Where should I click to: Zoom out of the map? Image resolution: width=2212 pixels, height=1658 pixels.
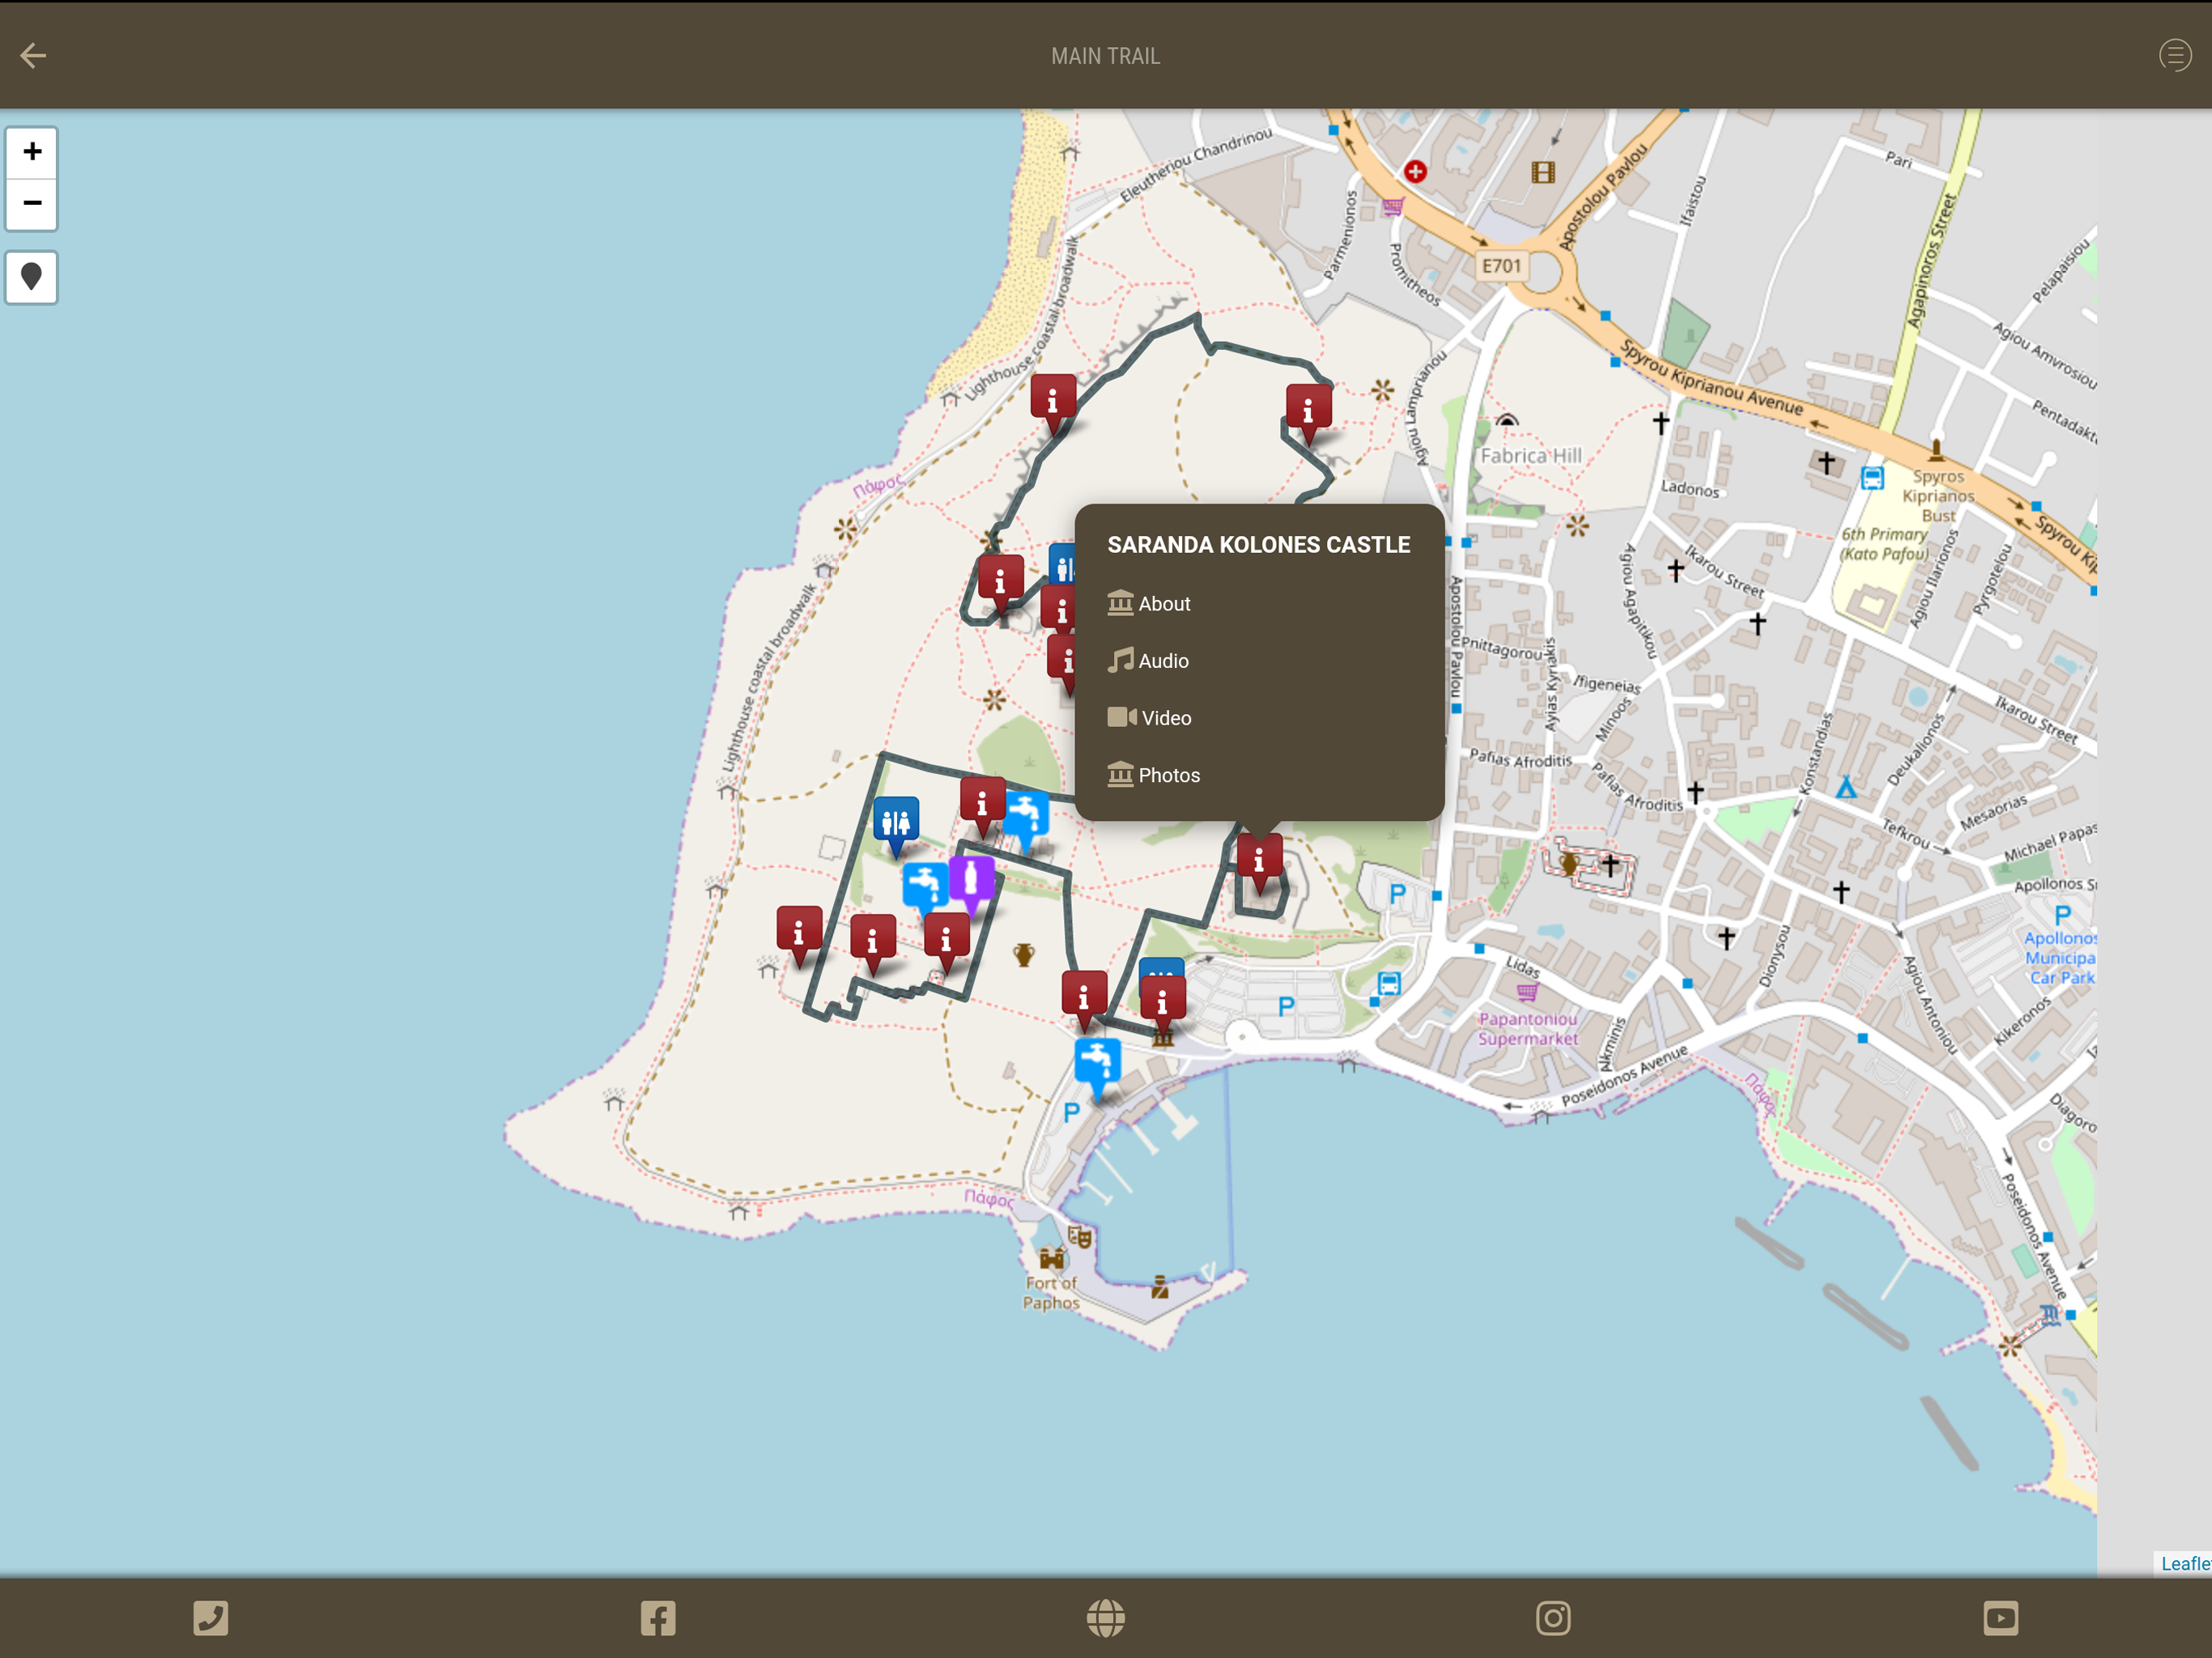32,204
